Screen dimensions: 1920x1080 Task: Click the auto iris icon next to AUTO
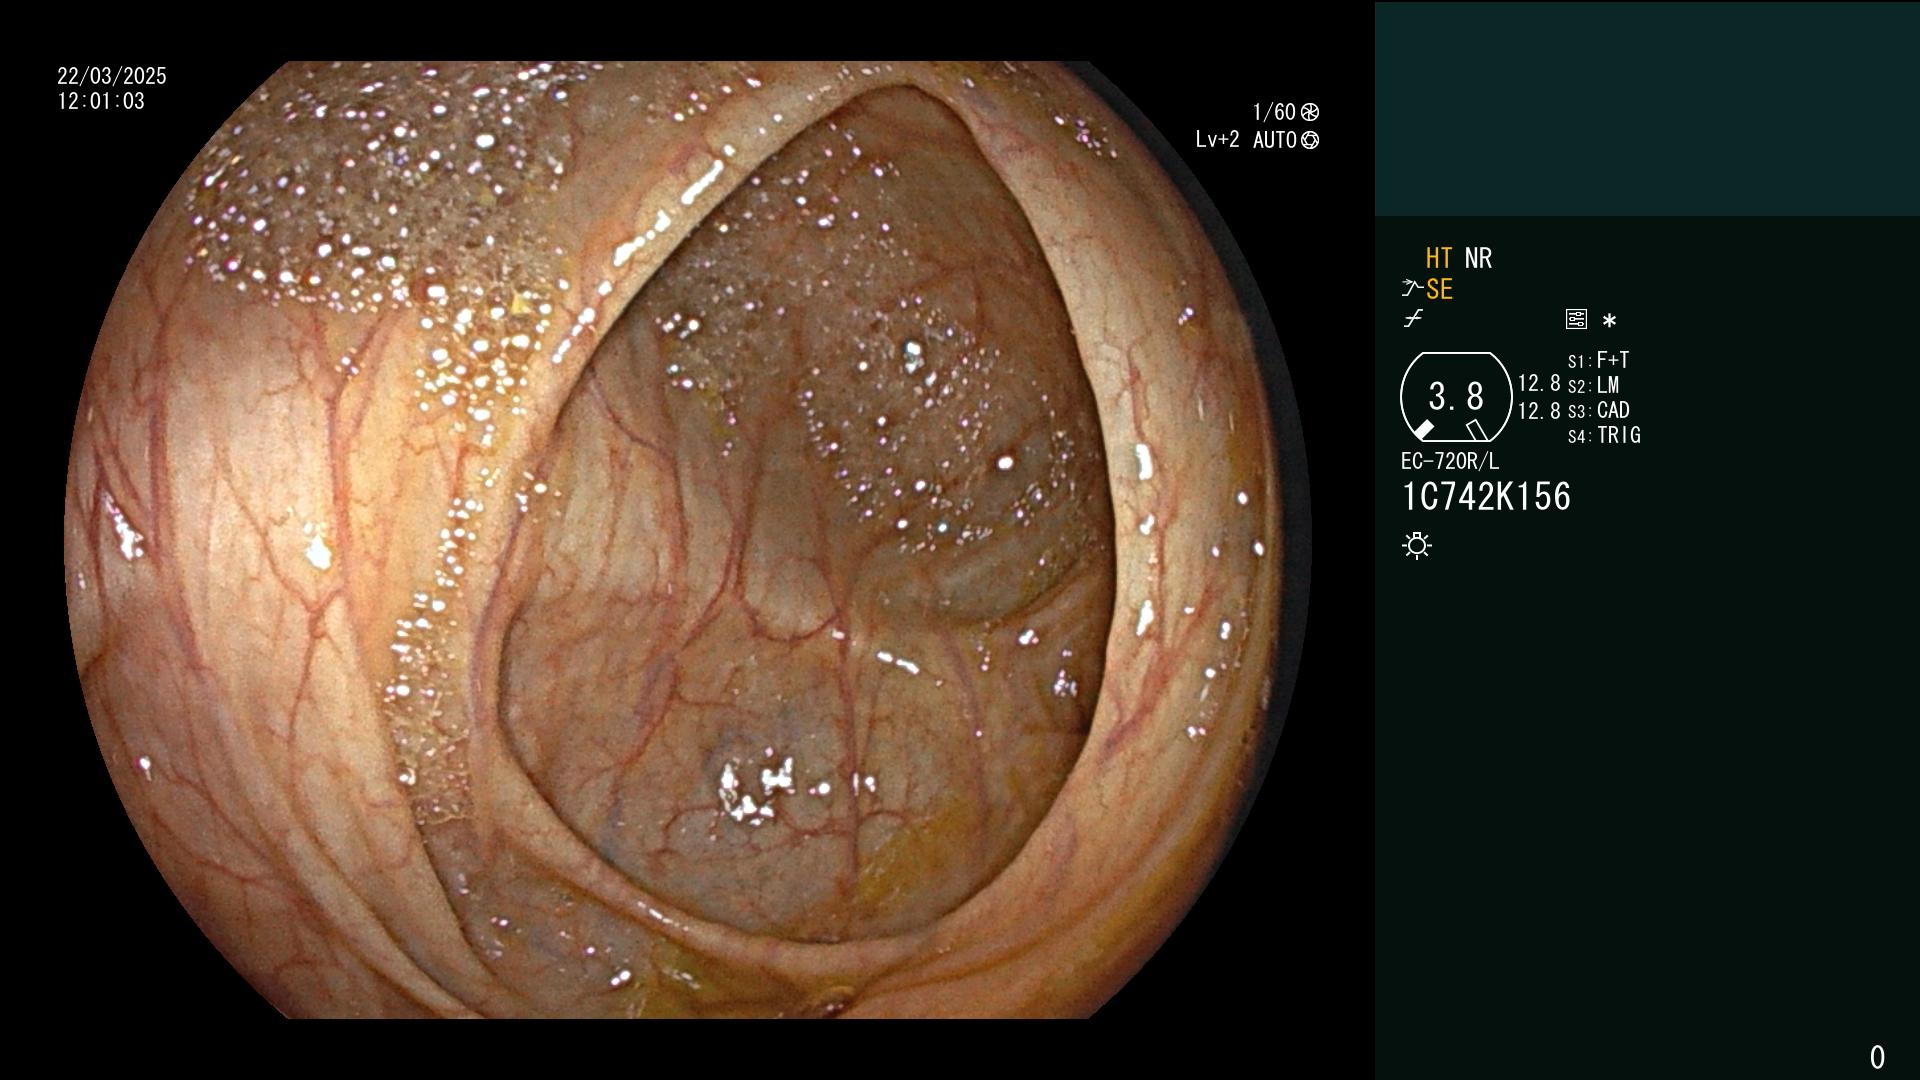click(1310, 140)
